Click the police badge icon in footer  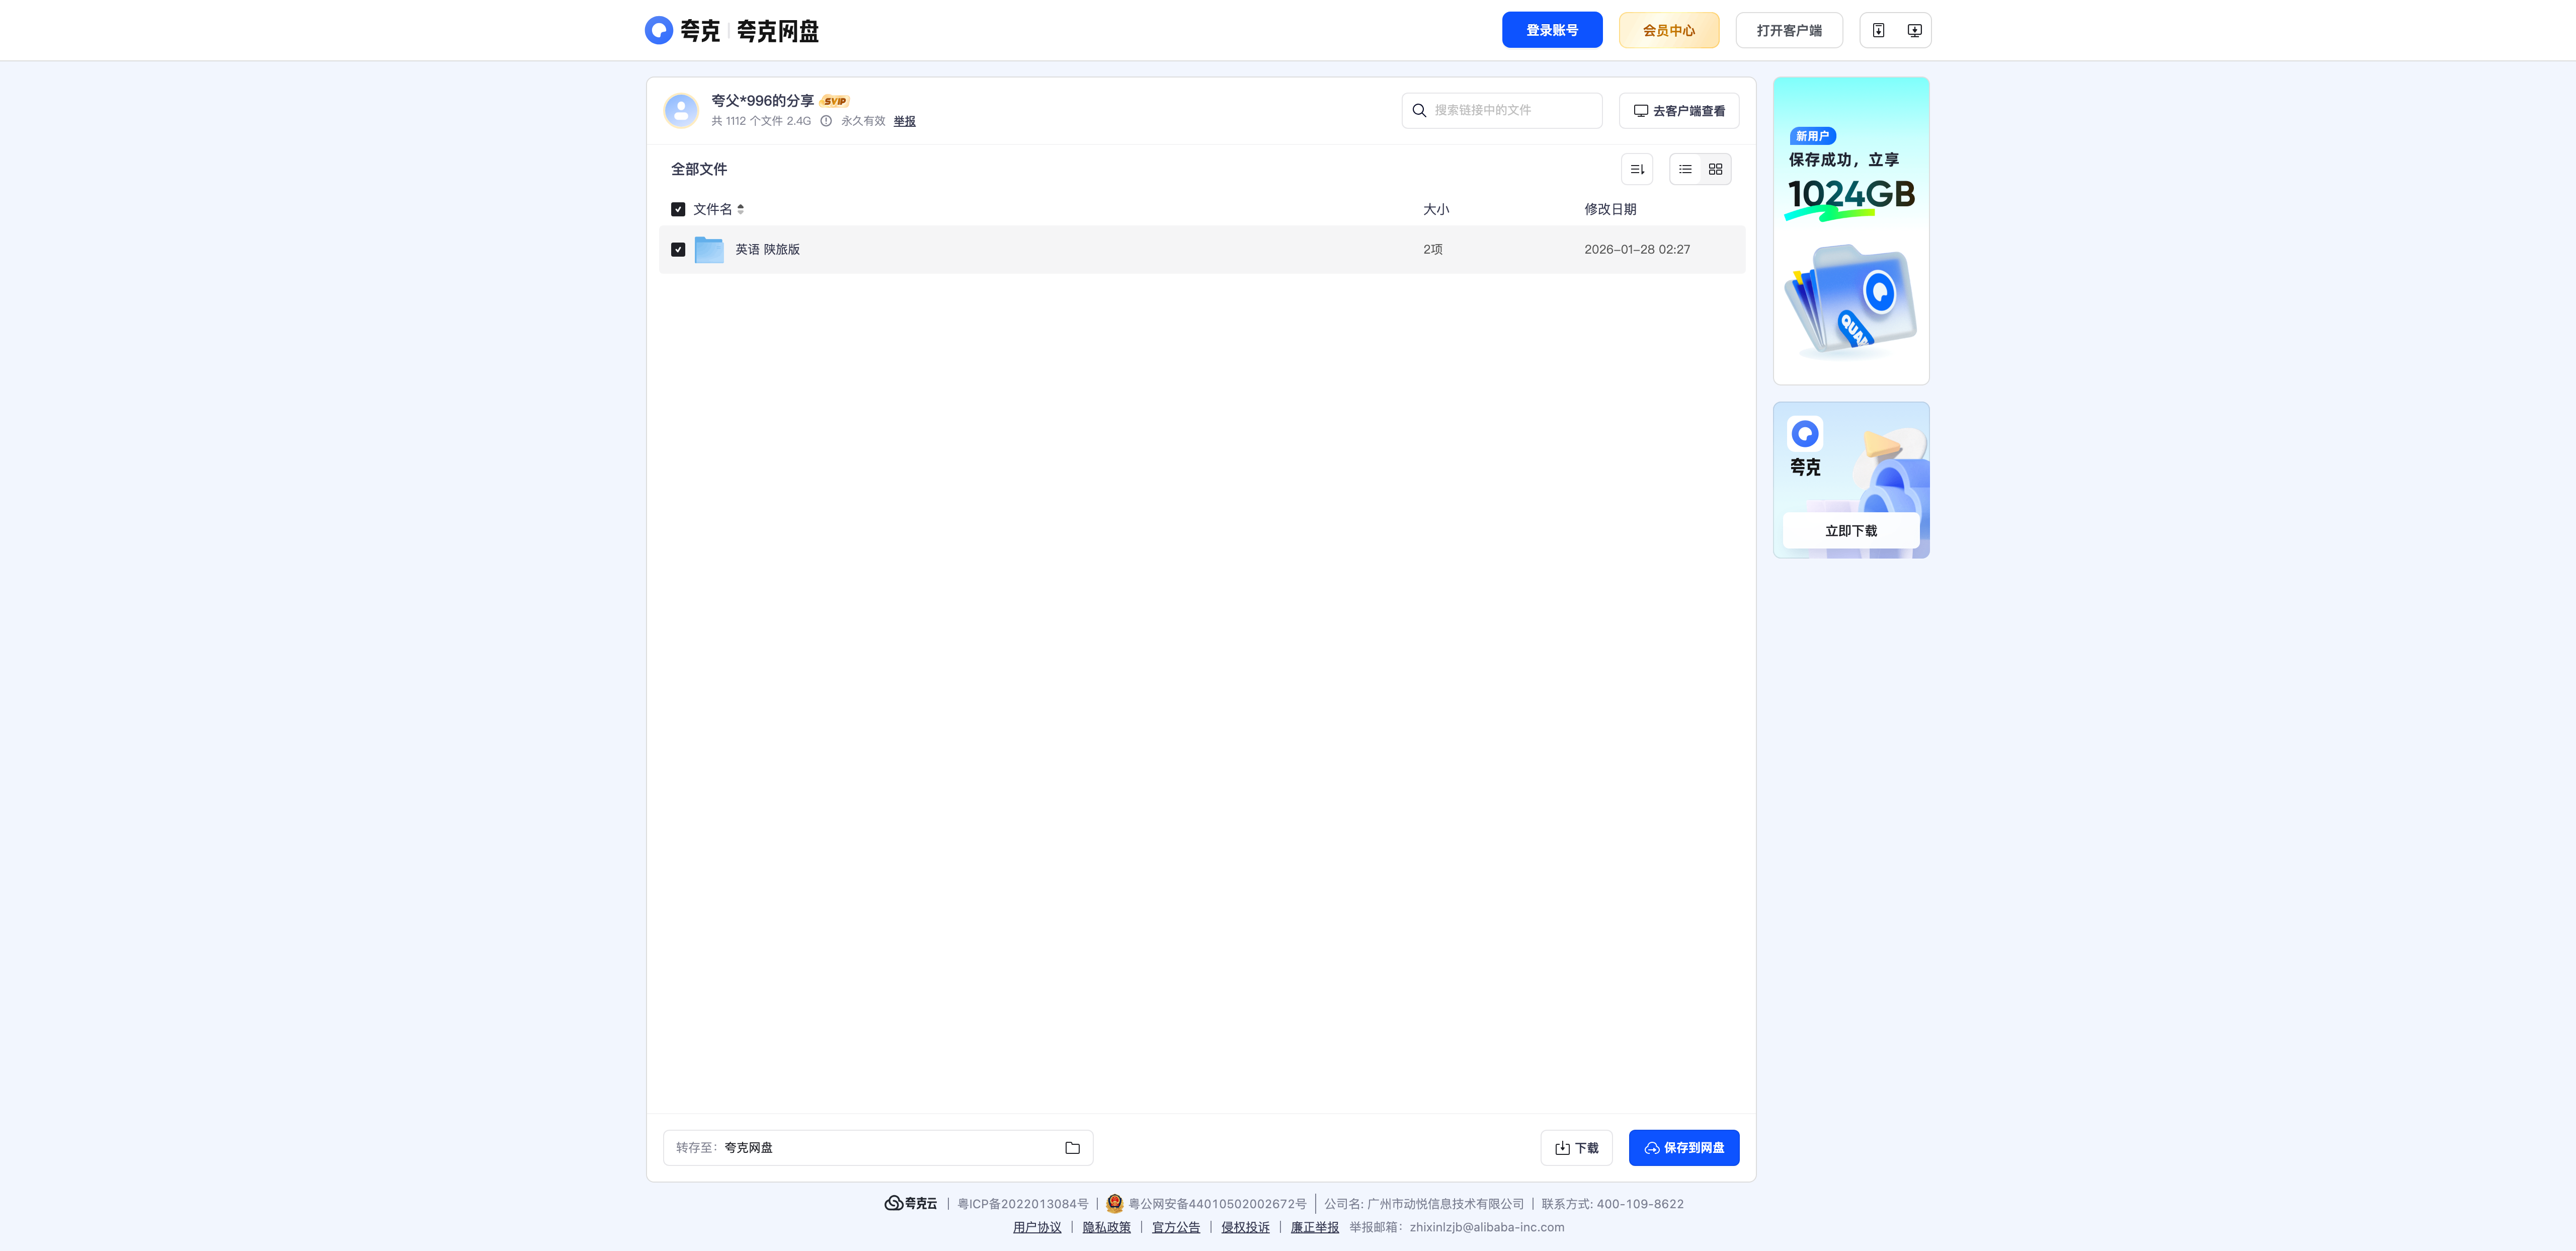1114,1203
